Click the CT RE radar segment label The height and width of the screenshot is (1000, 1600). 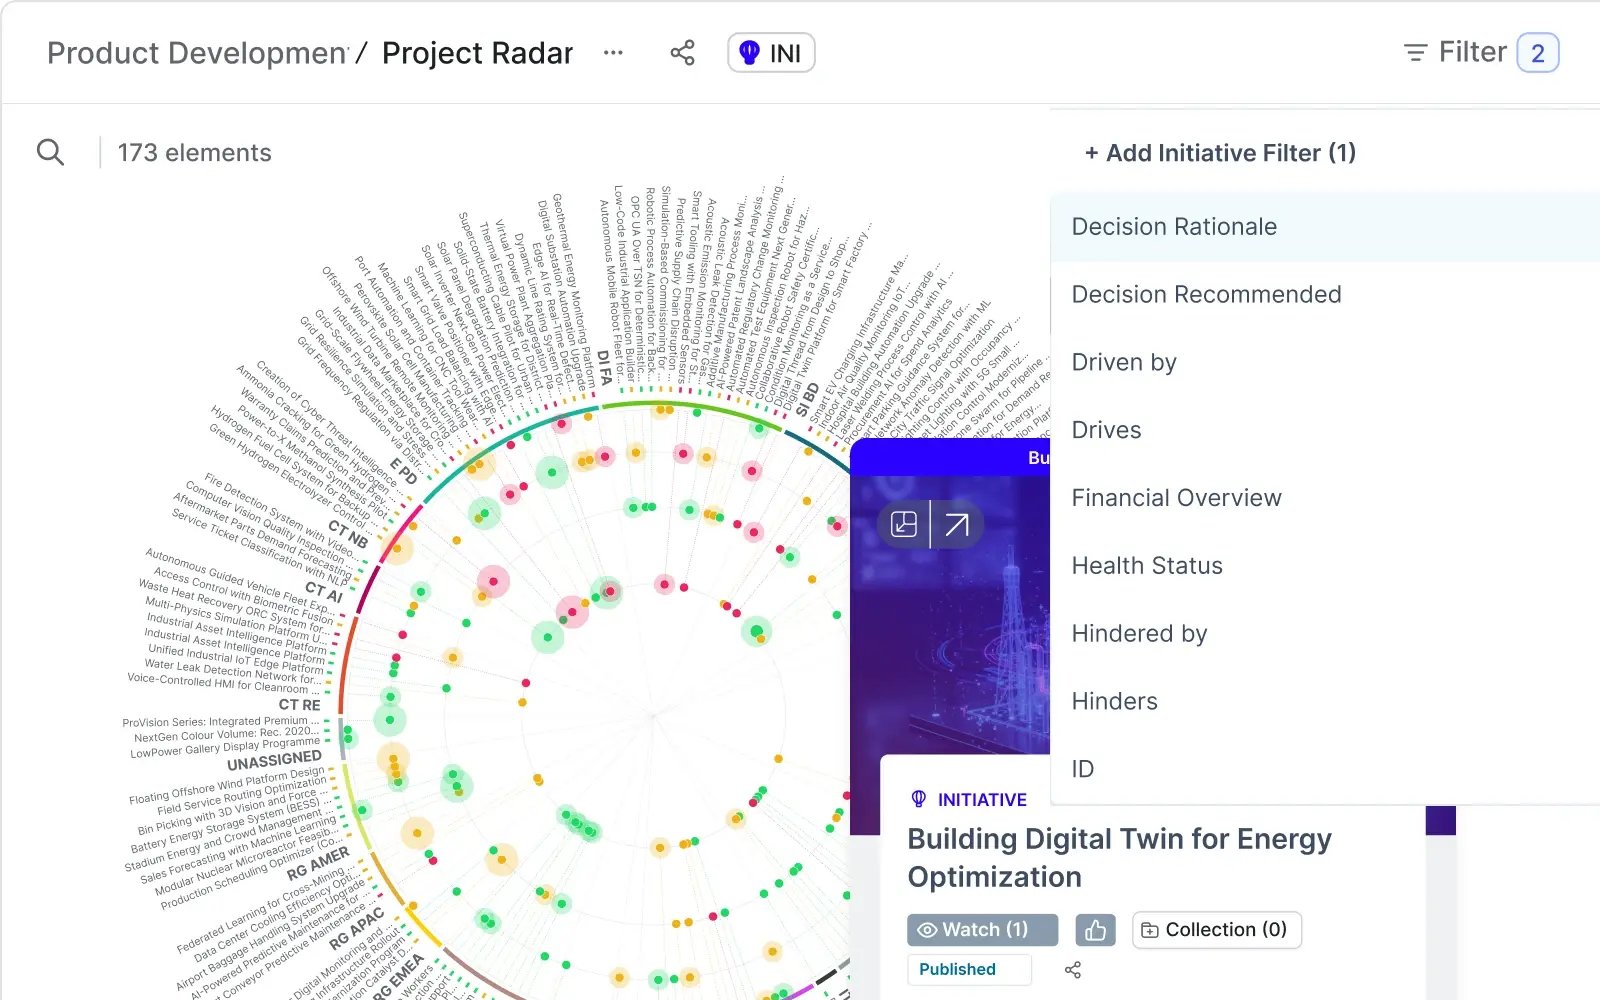(299, 705)
